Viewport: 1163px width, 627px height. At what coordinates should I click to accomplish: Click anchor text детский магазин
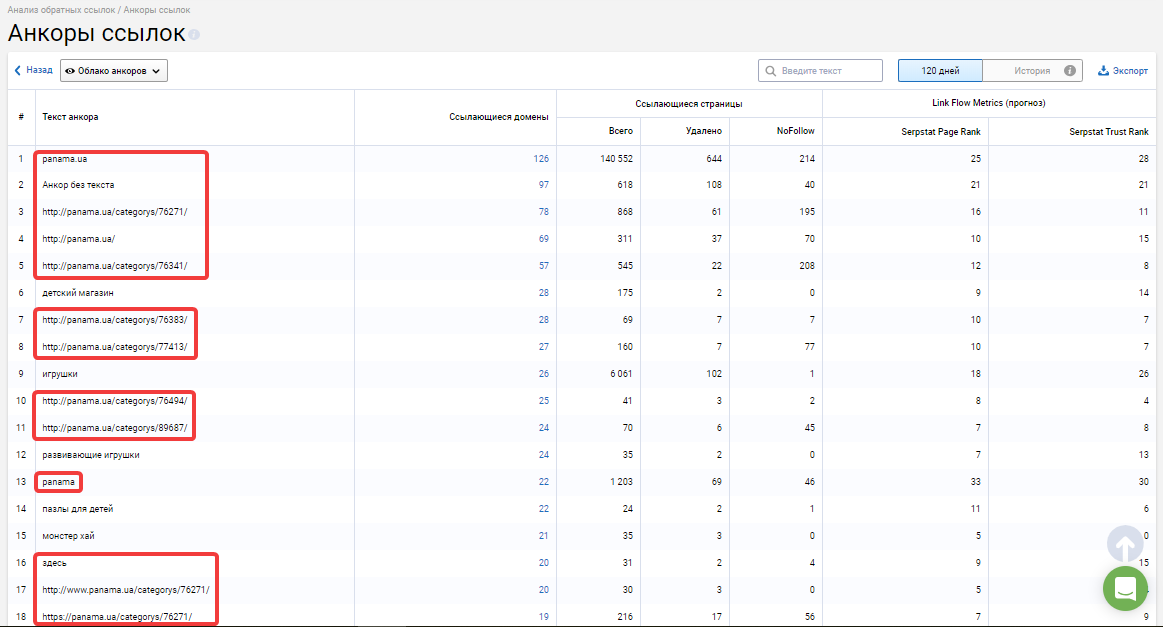pyautogui.click(x=78, y=293)
